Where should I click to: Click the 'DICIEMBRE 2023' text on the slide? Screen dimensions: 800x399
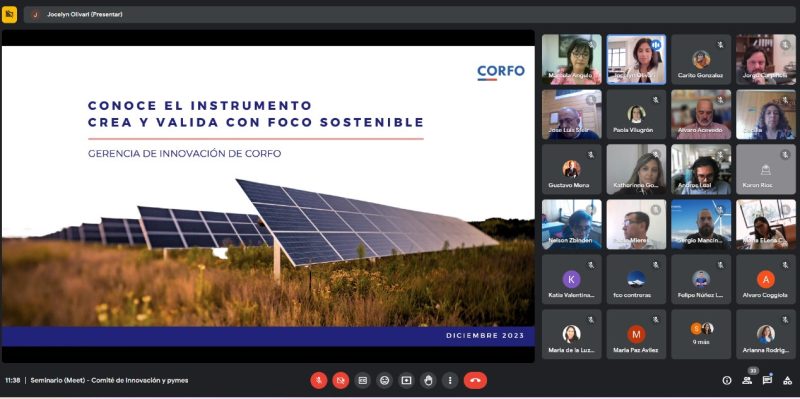pyautogui.click(x=485, y=336)
